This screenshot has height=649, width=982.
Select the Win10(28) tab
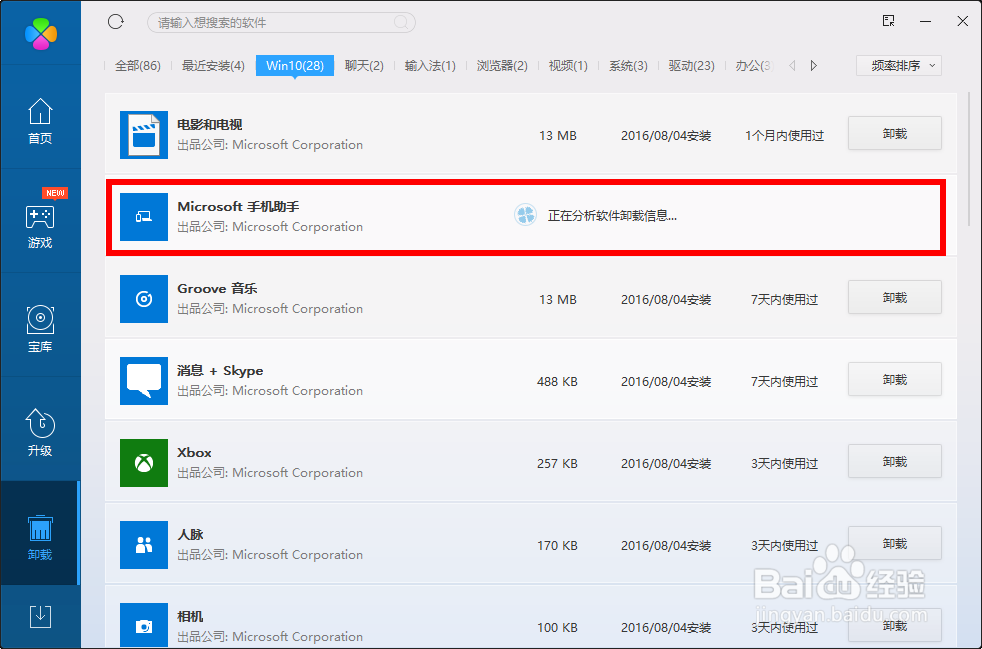point(295,65)
